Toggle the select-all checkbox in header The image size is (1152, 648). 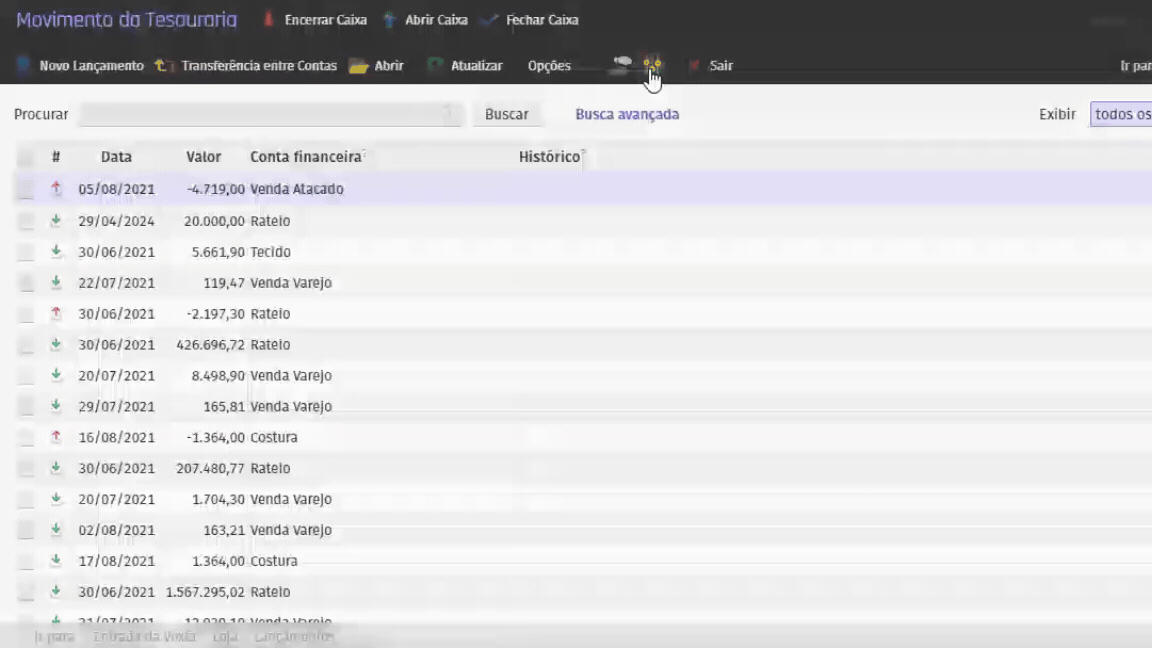click(26, 157)
